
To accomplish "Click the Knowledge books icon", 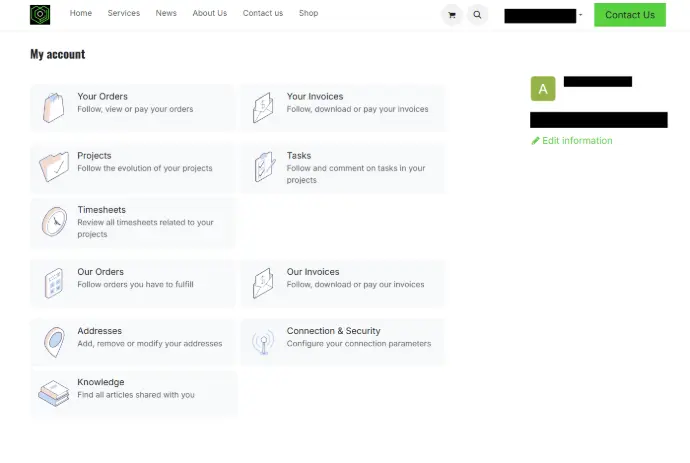I will pyautogui.click(x=54, y=392).
